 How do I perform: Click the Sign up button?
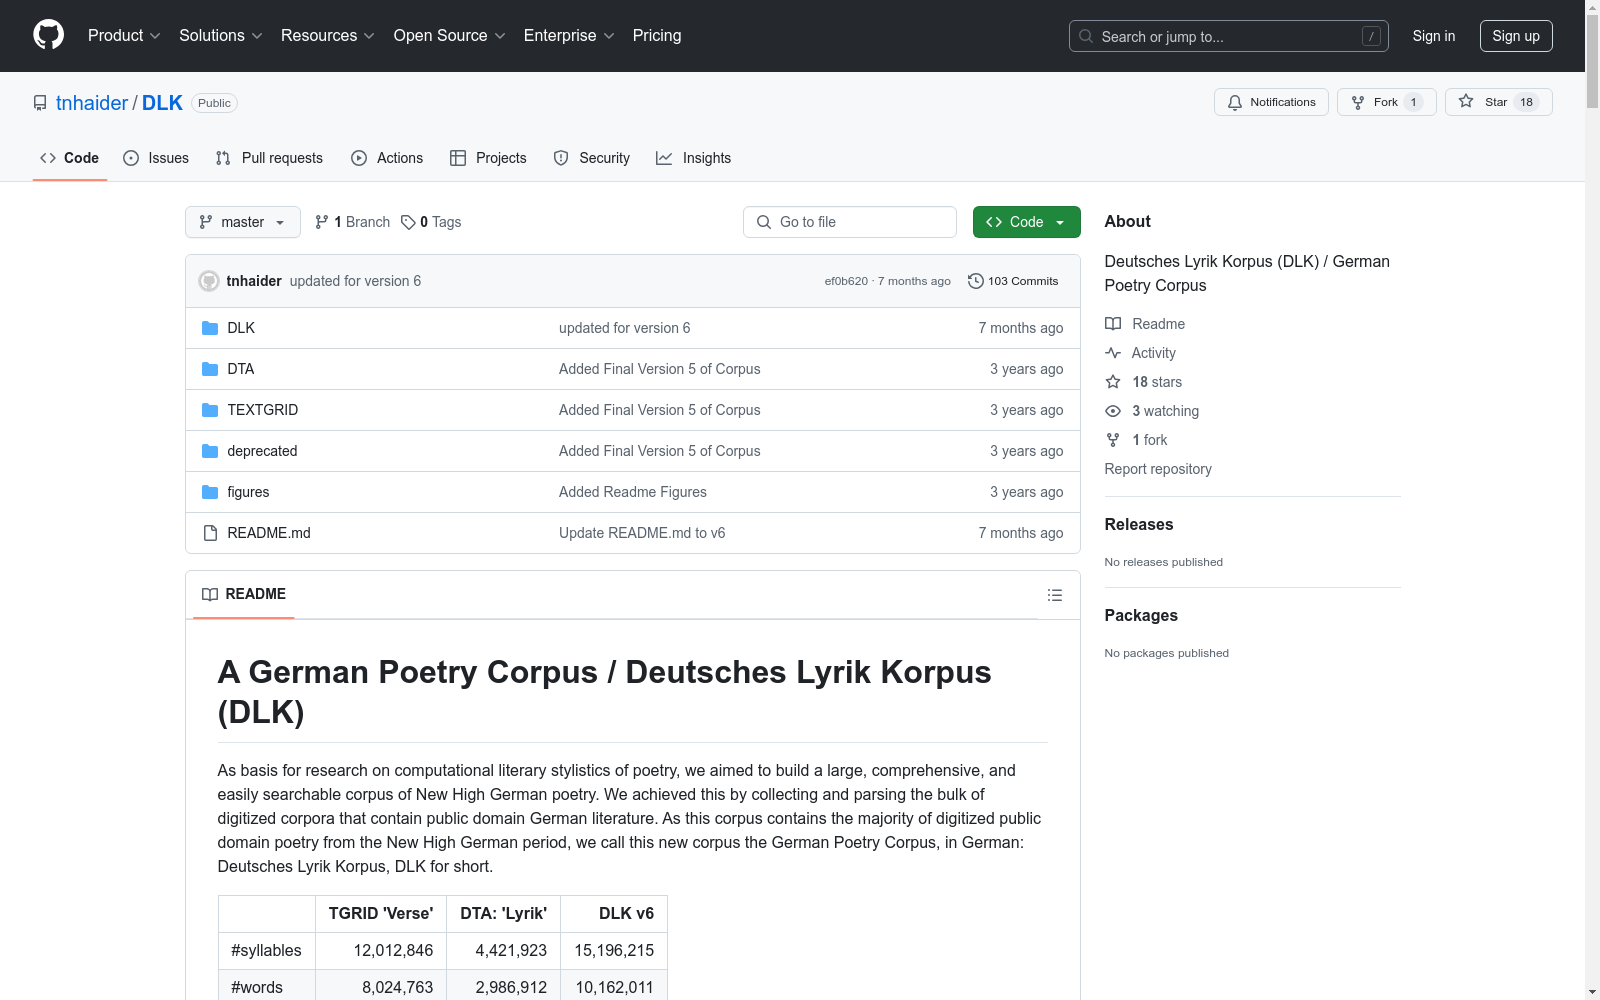click(1516, 36)
